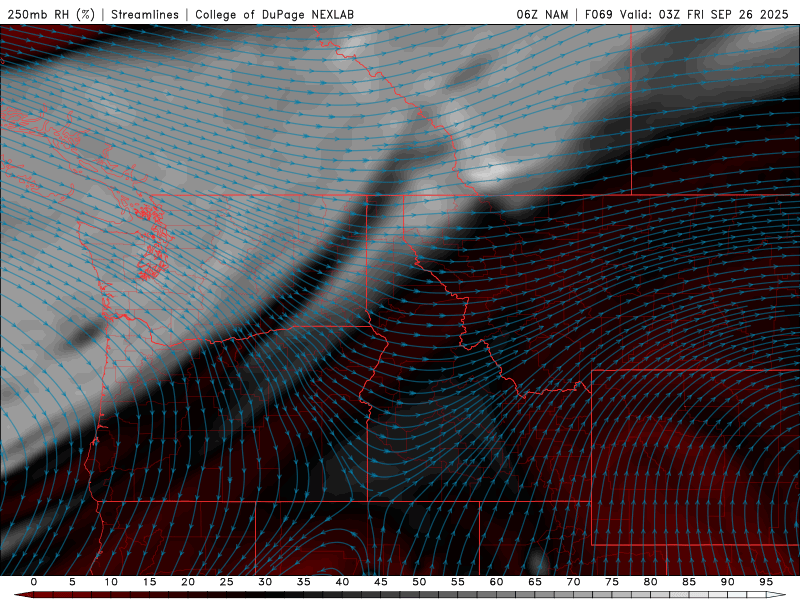Click the 30 label on the legend
800x600 pixels.
265,582
